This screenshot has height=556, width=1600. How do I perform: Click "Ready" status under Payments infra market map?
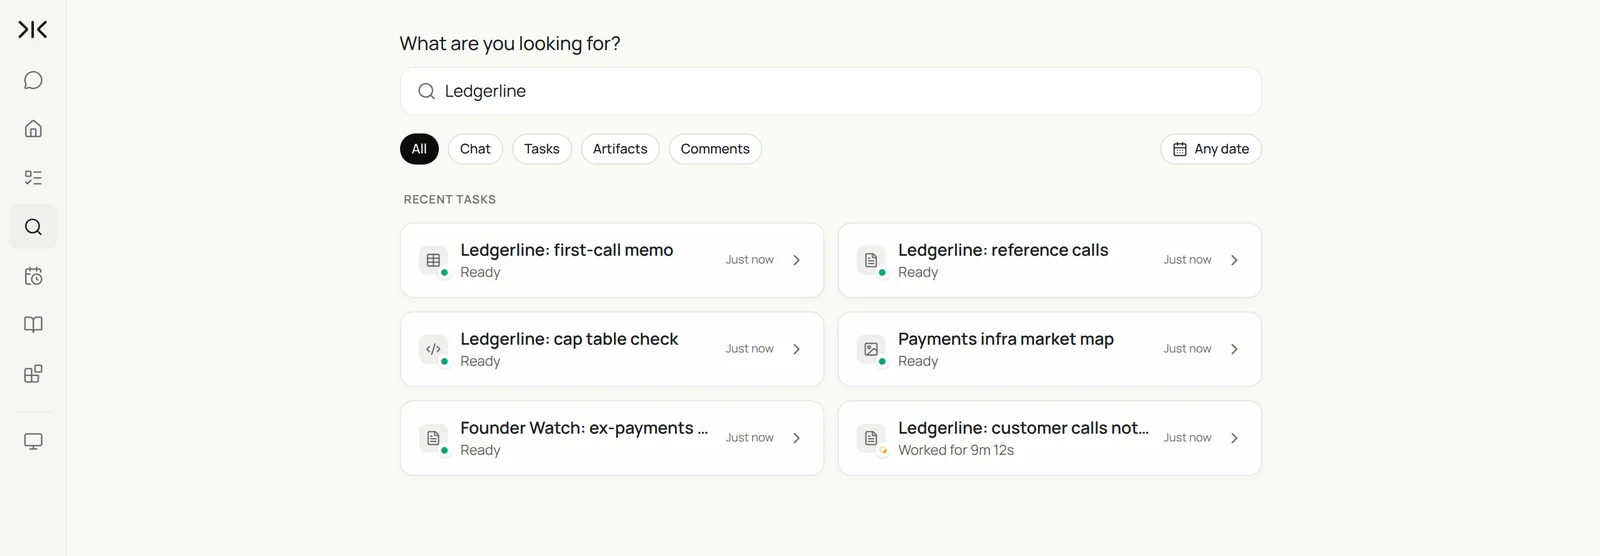pyautogui.click(x=918, y=361)
